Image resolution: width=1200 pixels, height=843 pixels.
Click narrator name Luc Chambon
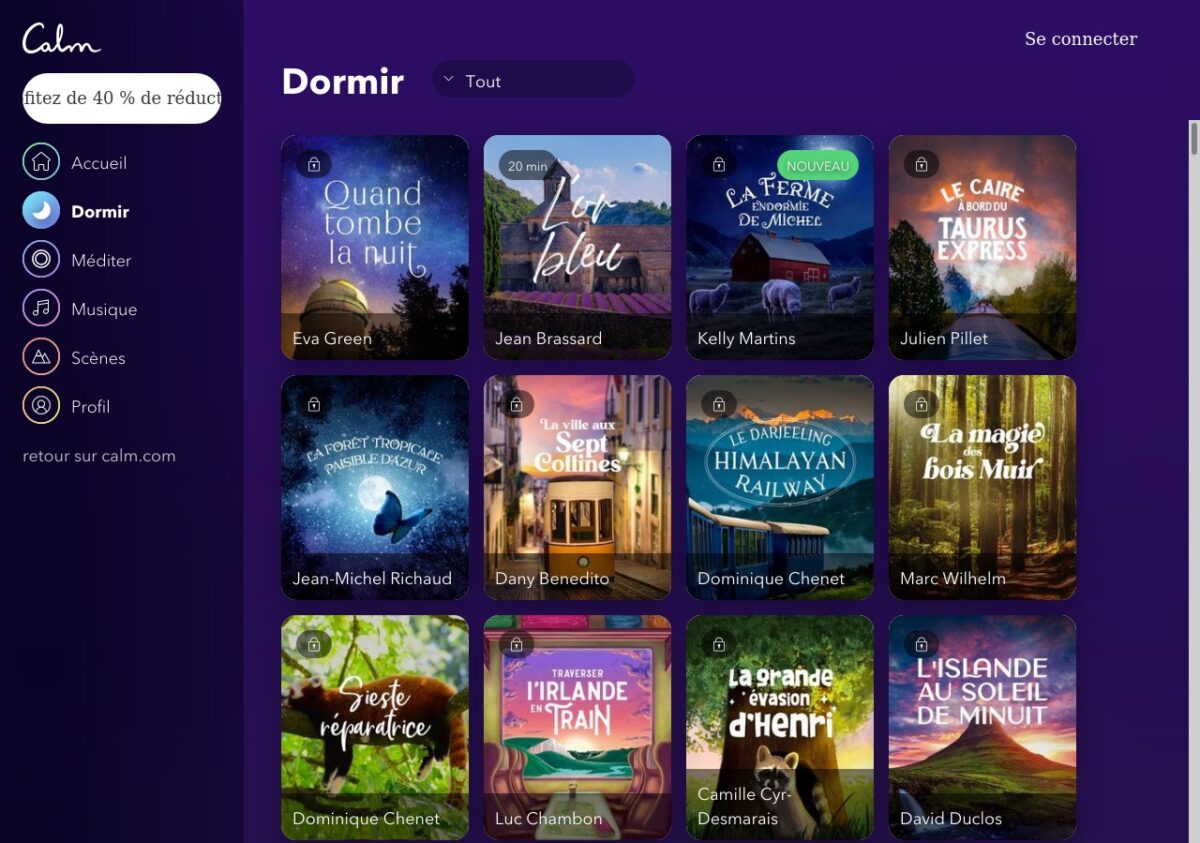pyautogui.click(x=549, y=818)
